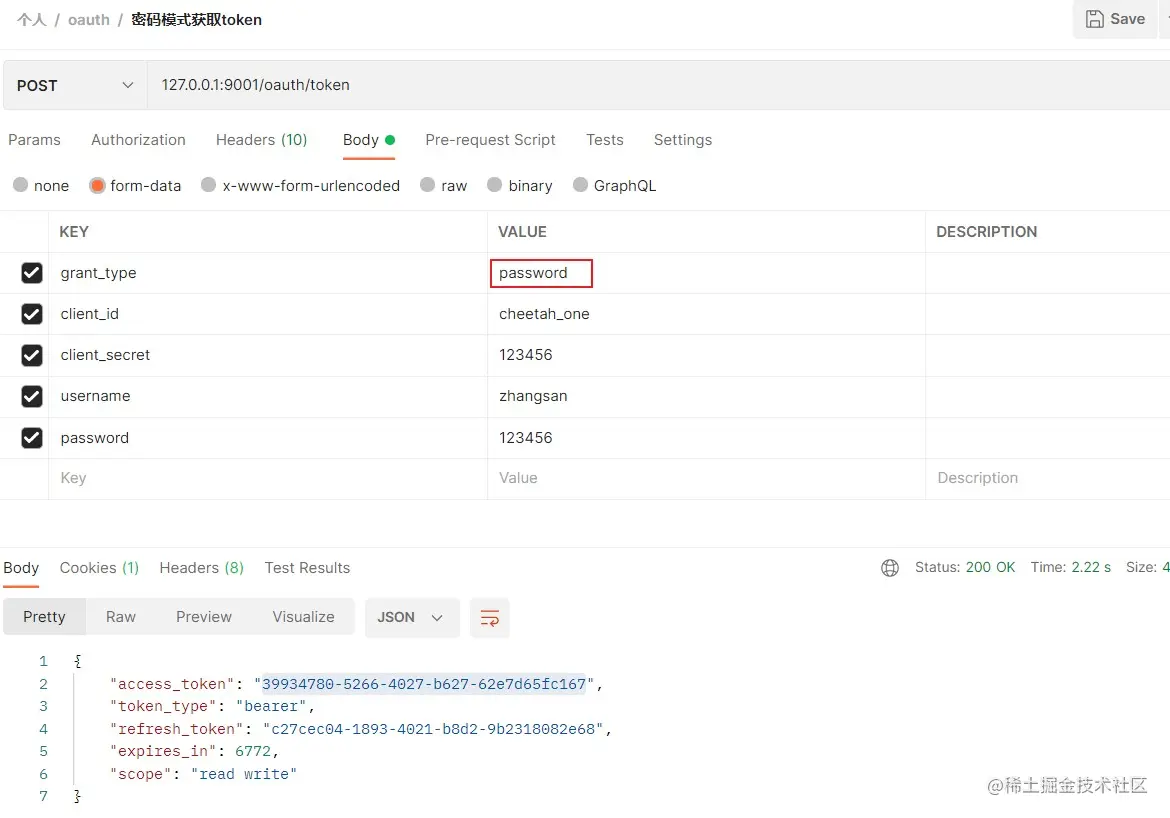
Task: Click the network globe icon
Action: pyautogui.click(x=889, y=568)
